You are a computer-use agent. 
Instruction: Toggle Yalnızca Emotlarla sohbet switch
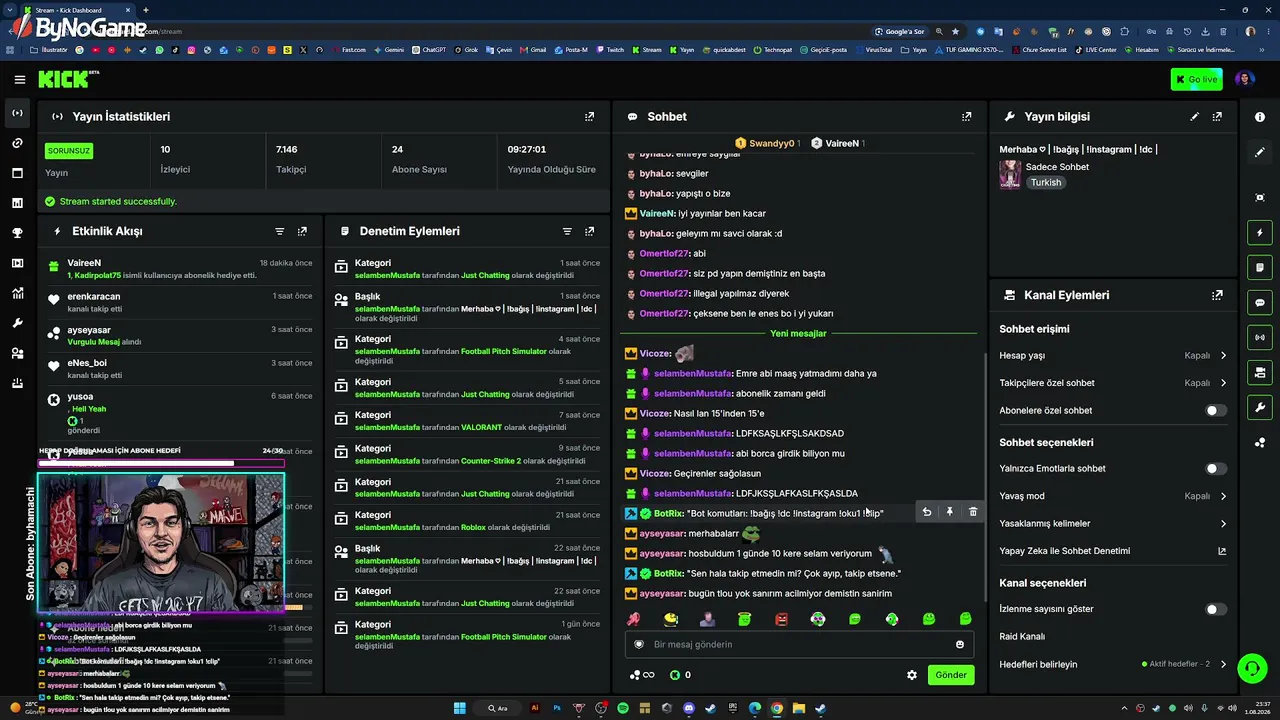point(1215,468)
